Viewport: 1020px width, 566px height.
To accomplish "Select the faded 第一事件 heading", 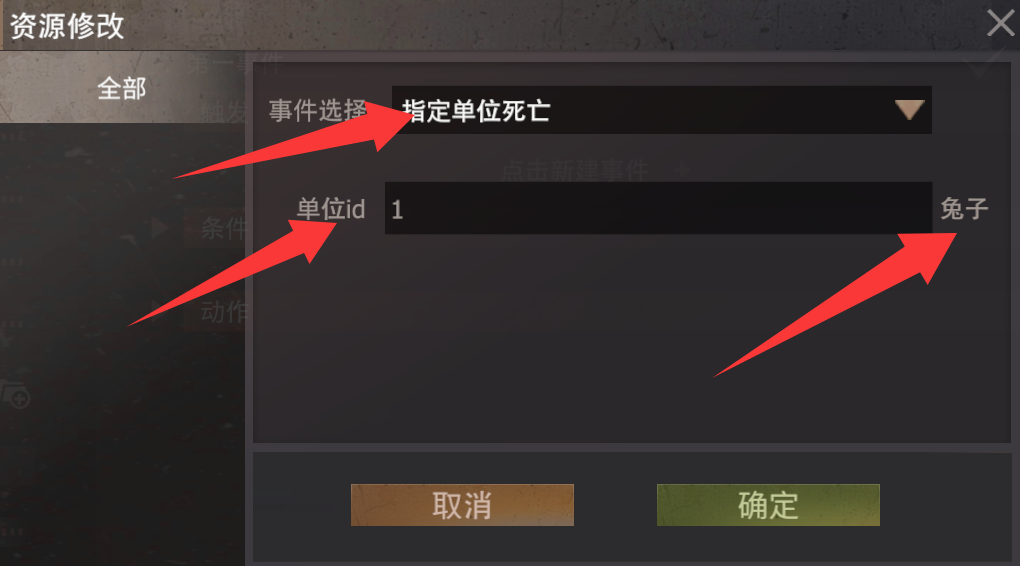I will [x=235, y=64].
